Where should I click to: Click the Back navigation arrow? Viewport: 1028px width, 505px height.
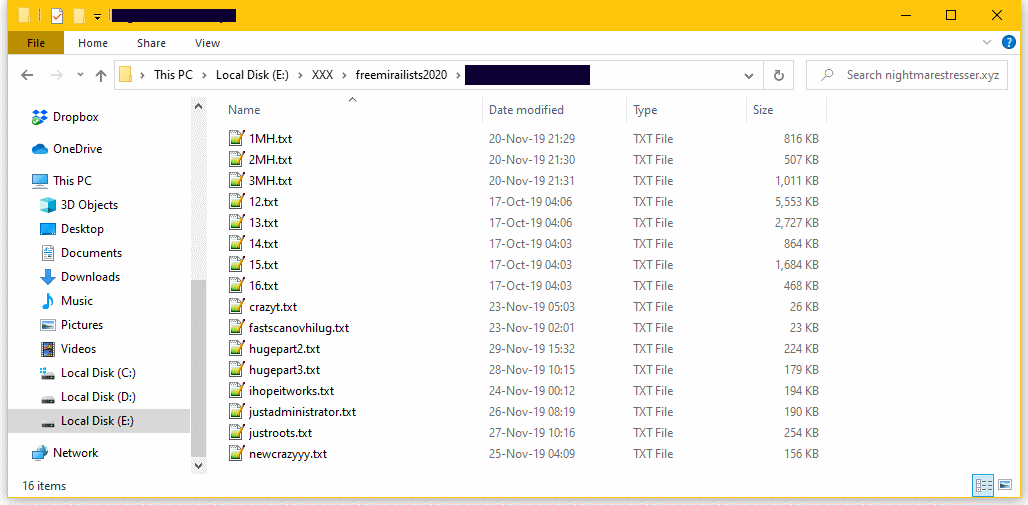click(27, 76)
